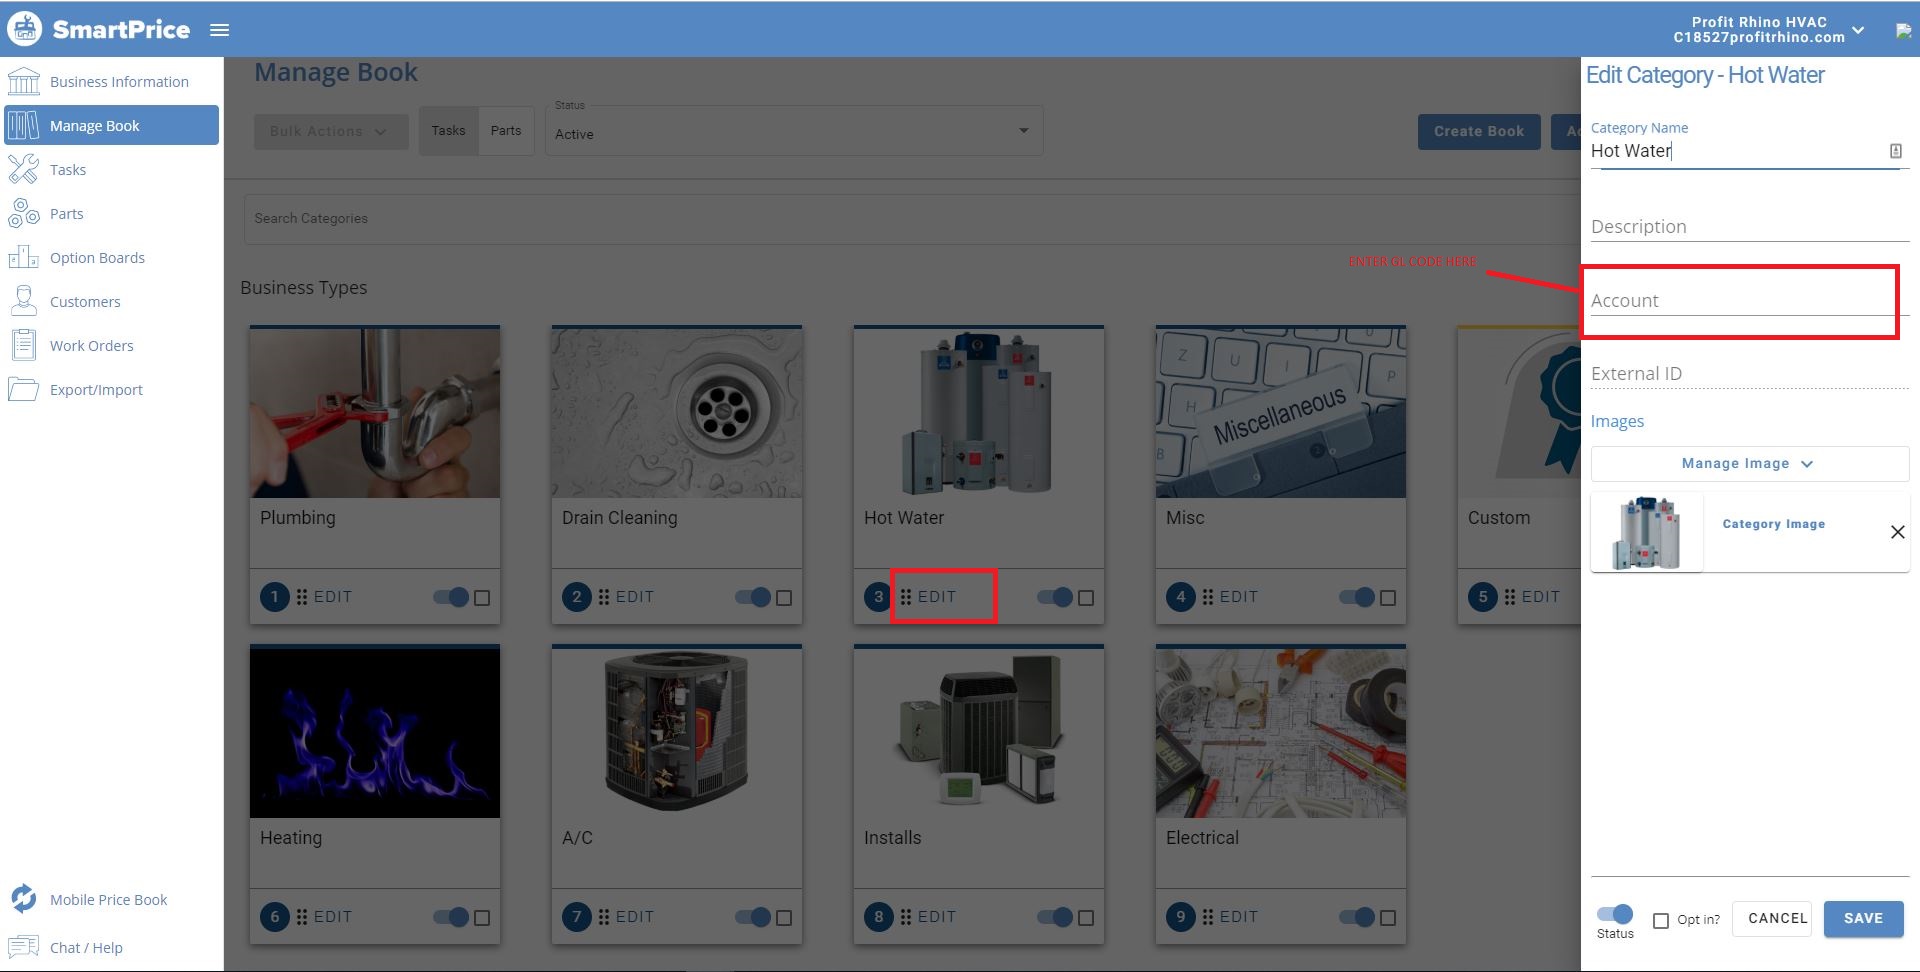Click the Mobile Price Book sync icon
The height and width of the screenshot is (972, 1920).
point(23,898)
